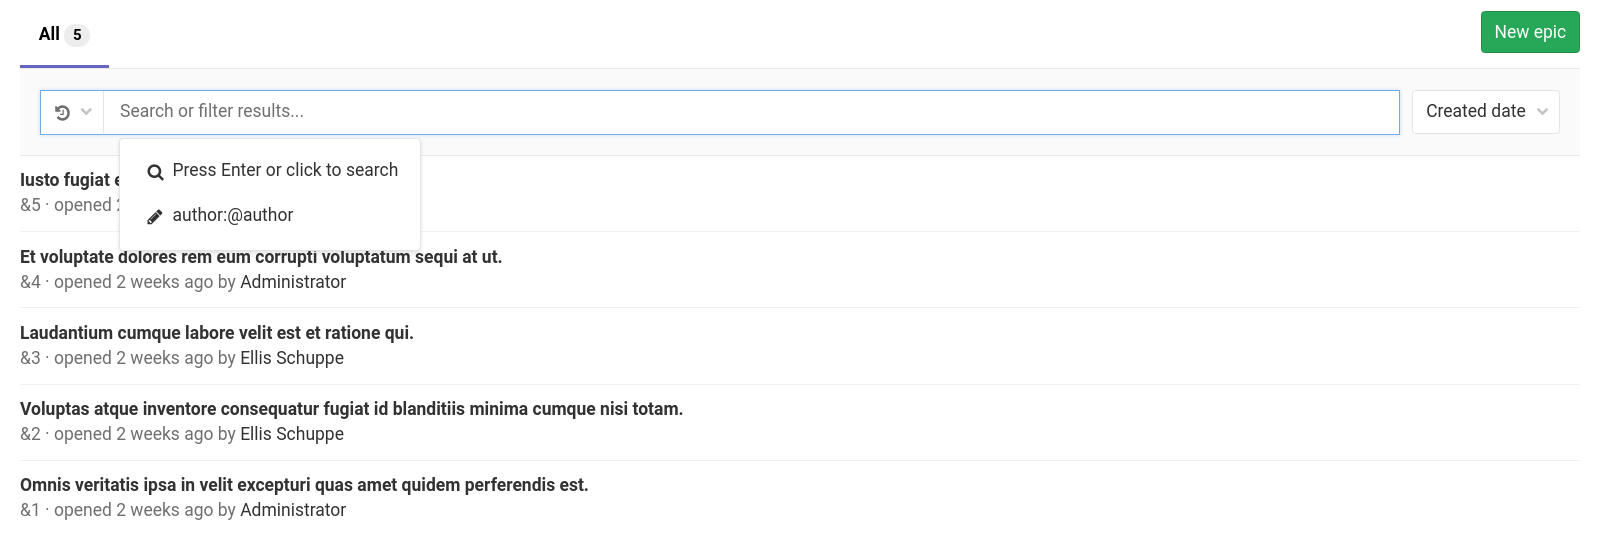
Task: Click the Created date chevron arrow
Action: (x=1542, y=112)
